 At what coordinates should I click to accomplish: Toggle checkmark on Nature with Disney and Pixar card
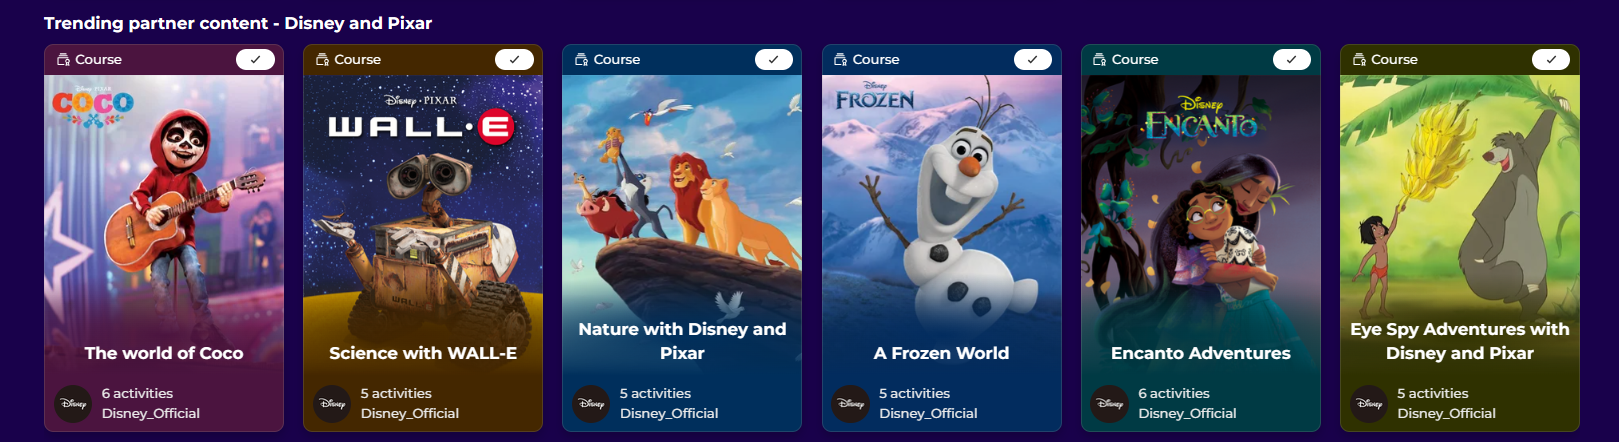coord(773,60)
